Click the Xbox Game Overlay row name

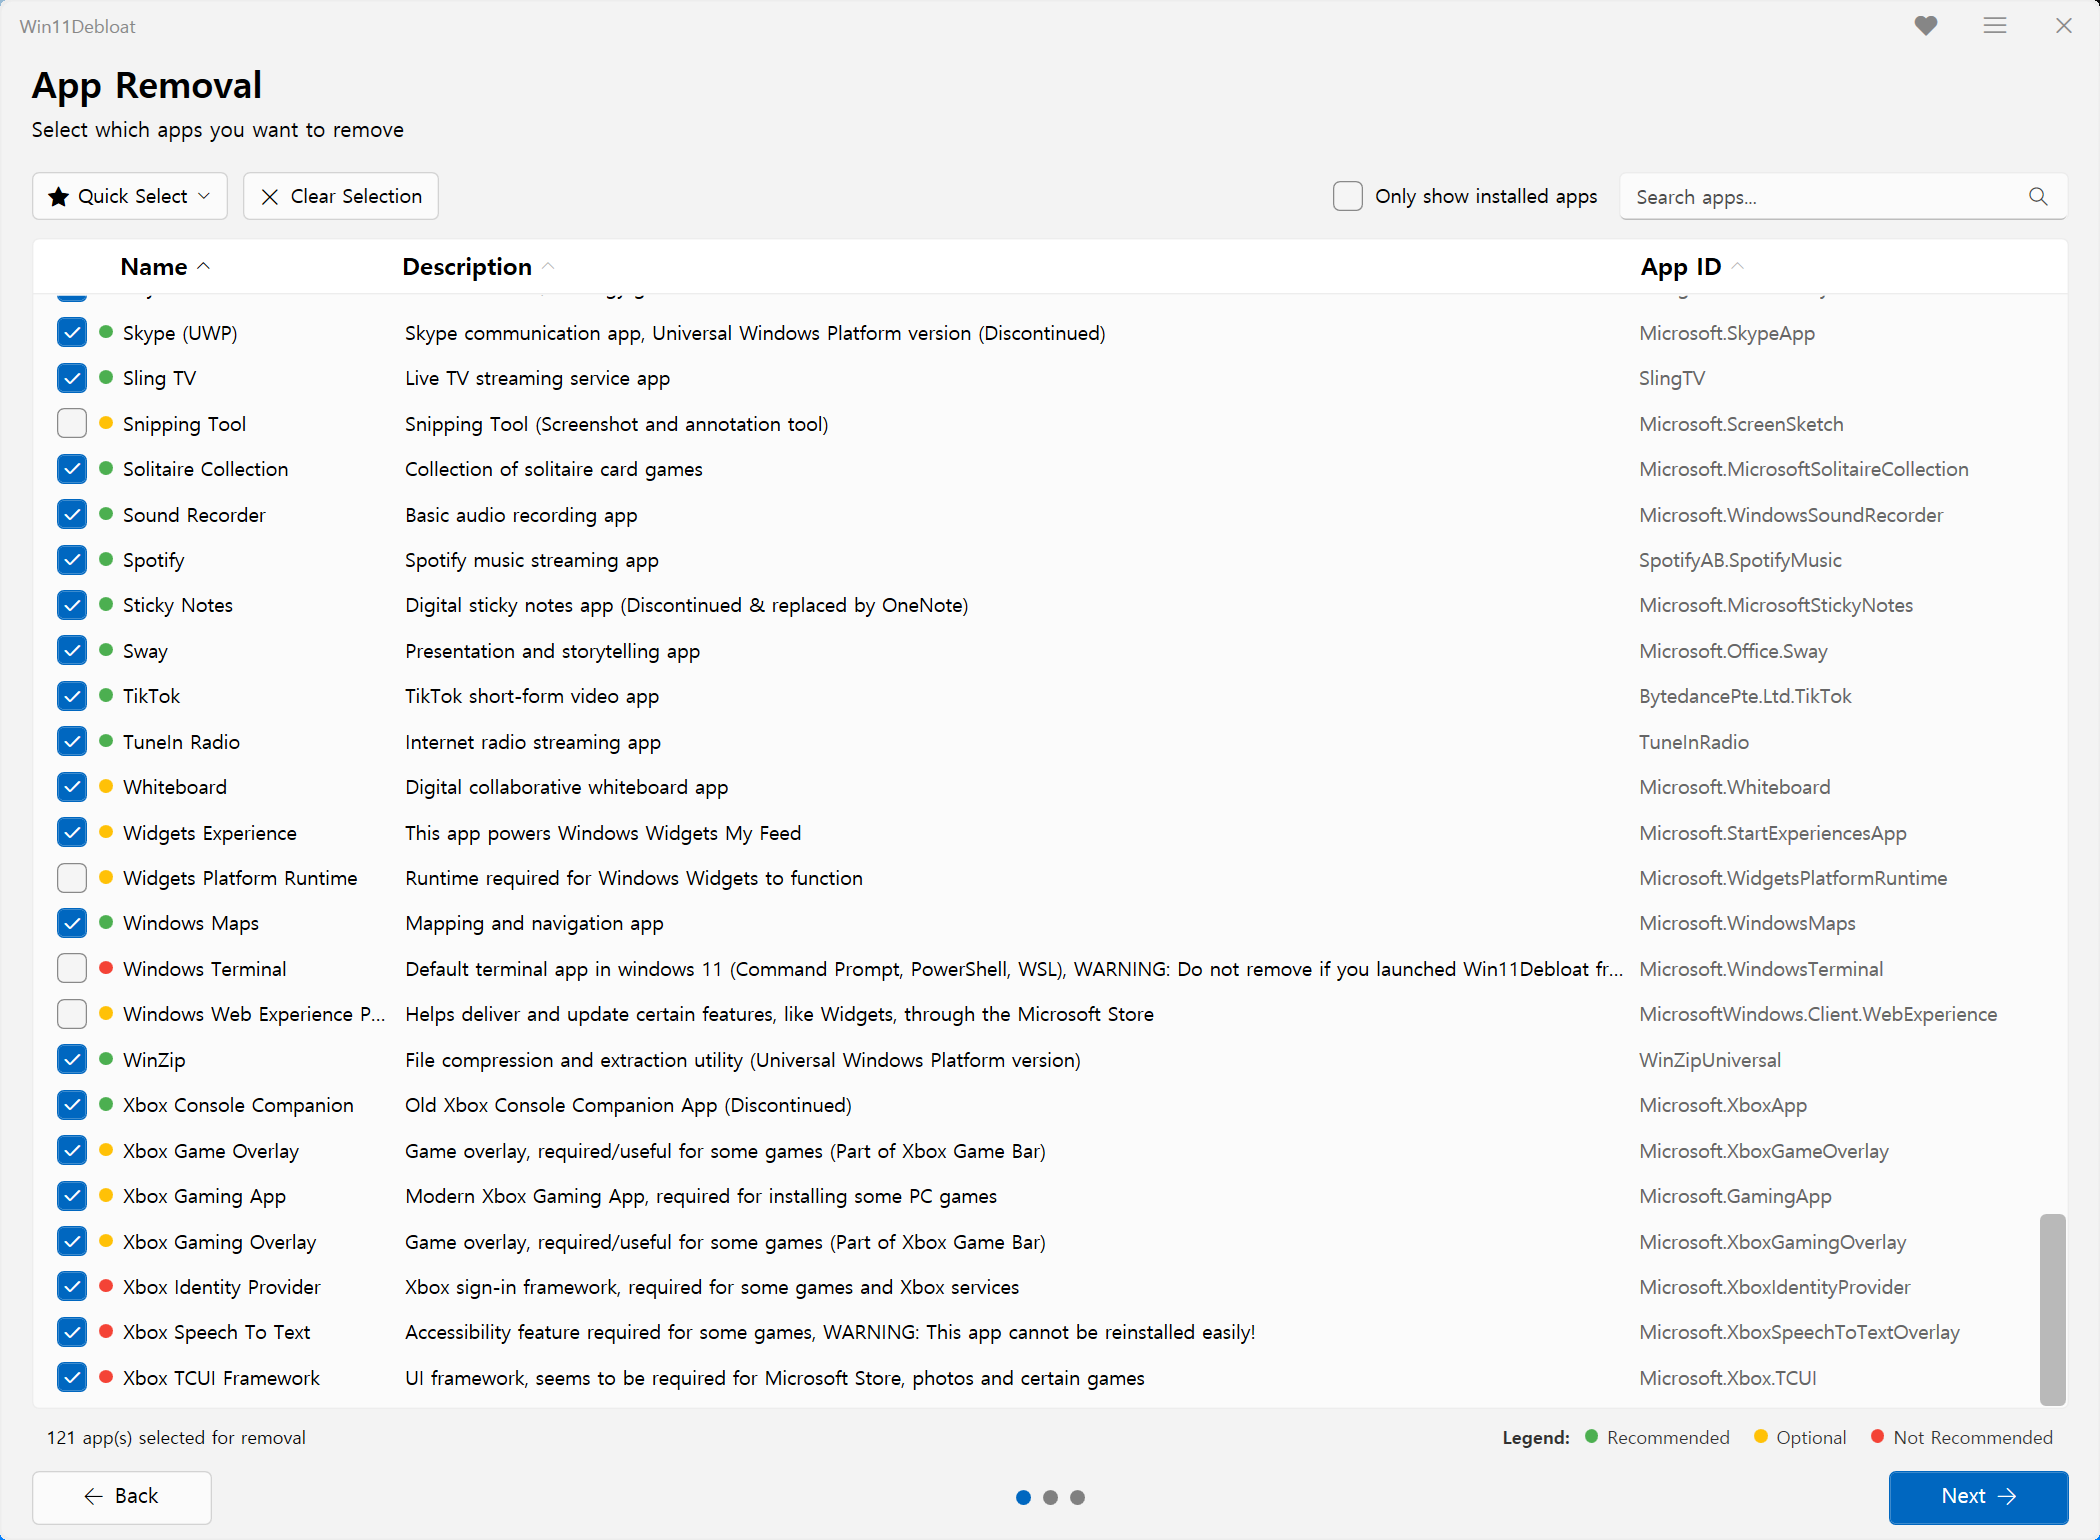(211, 1151)
